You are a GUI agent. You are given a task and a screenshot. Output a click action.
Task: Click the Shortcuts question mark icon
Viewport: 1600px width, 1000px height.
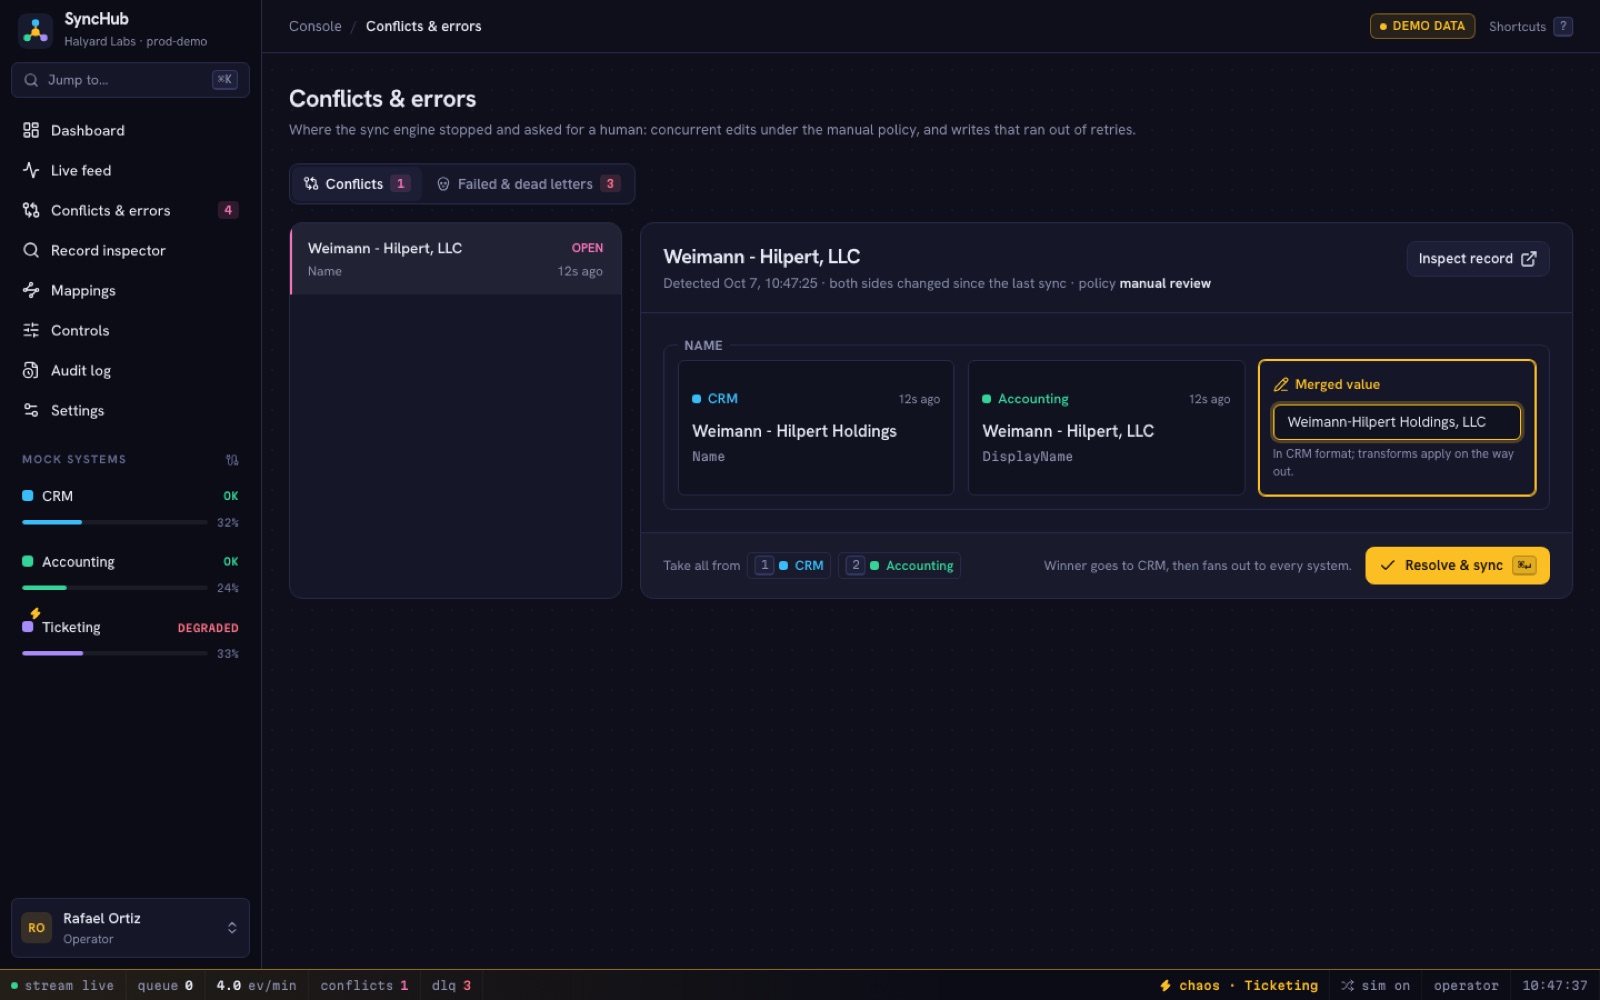[1563, 26]
